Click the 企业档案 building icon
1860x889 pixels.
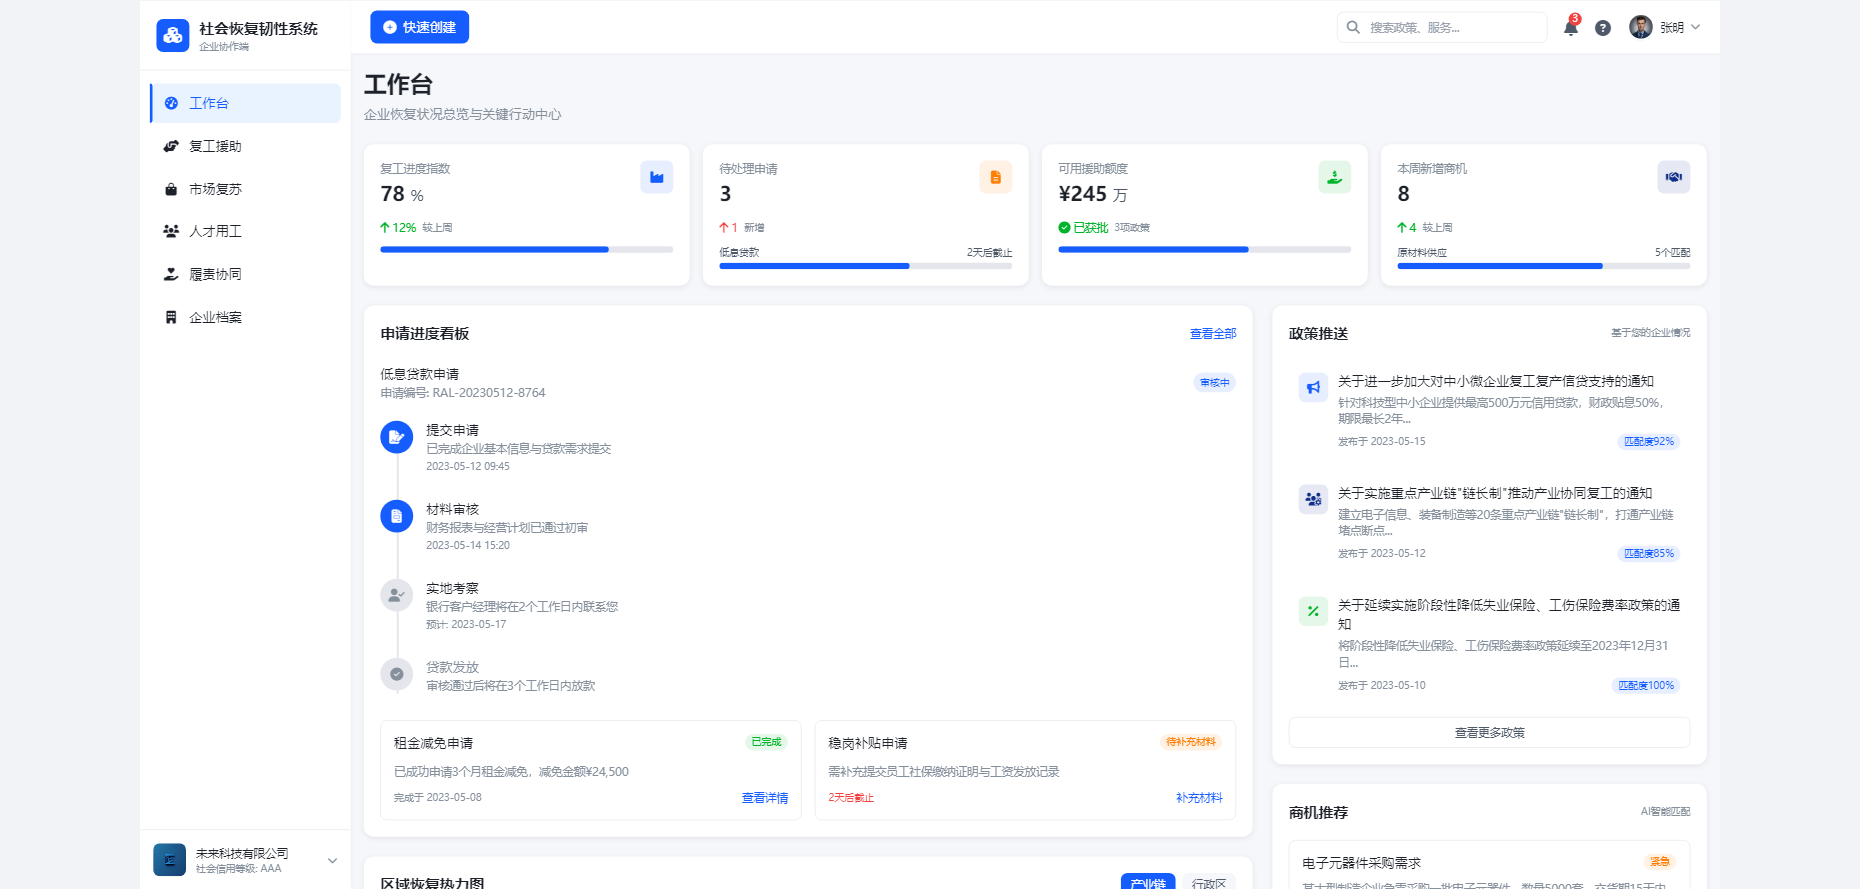tap(171, 317)
